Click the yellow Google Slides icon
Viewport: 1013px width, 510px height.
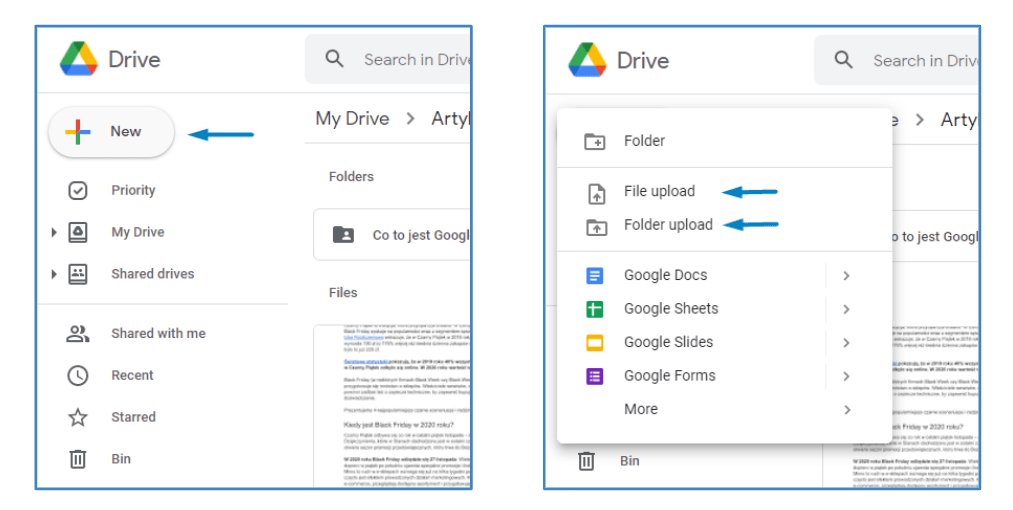point(594,343)
